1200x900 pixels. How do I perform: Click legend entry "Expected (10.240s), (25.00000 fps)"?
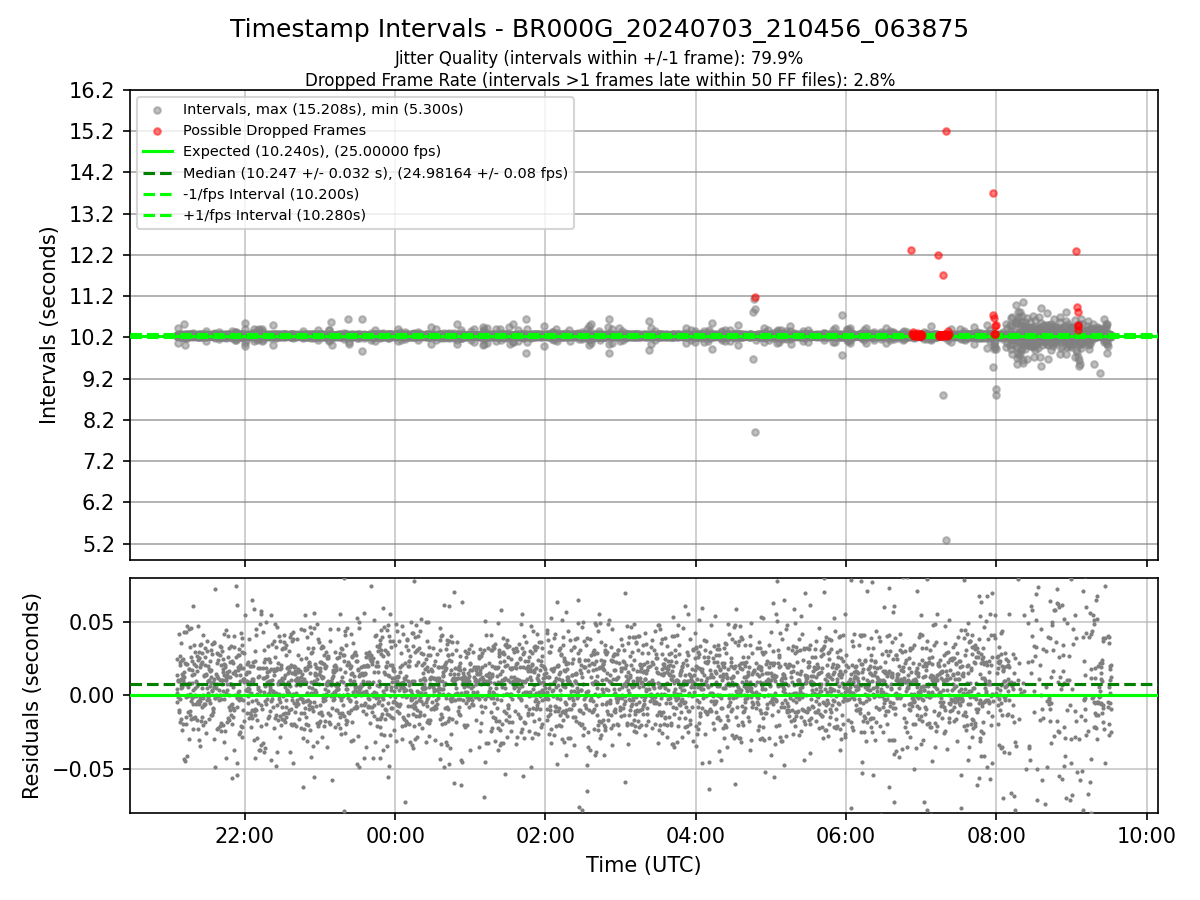[312, 151]
